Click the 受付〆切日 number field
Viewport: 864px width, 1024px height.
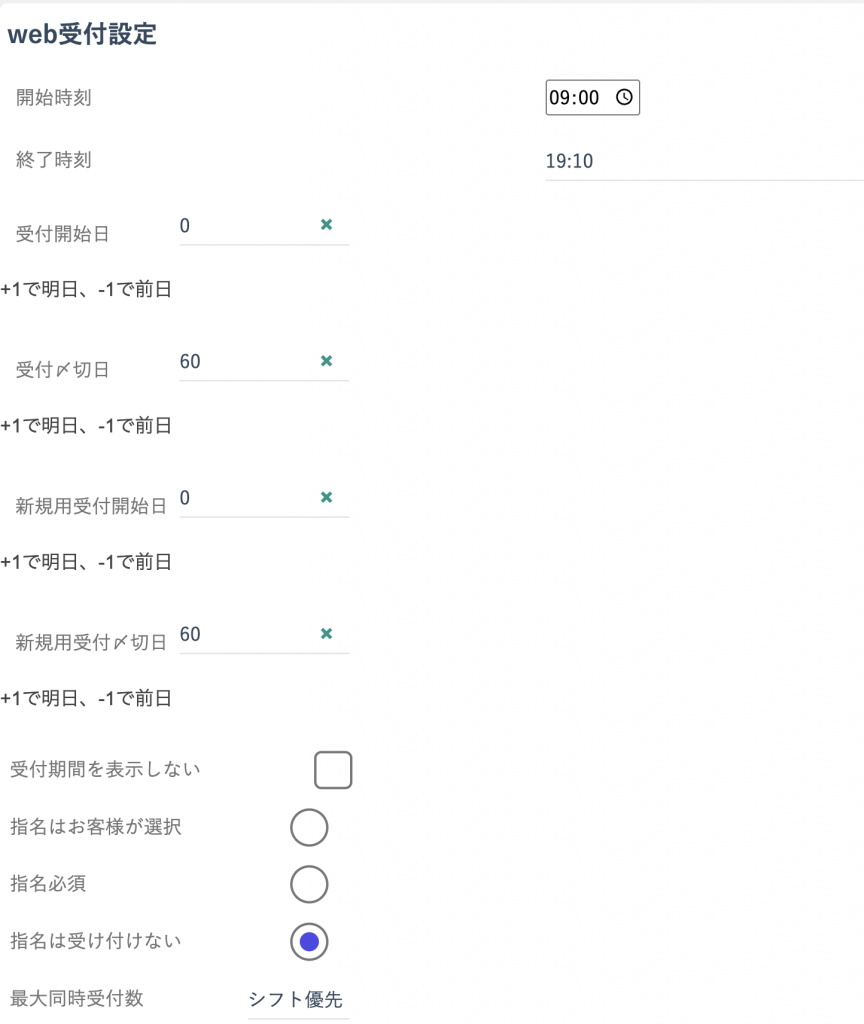[x=248, y=362]
